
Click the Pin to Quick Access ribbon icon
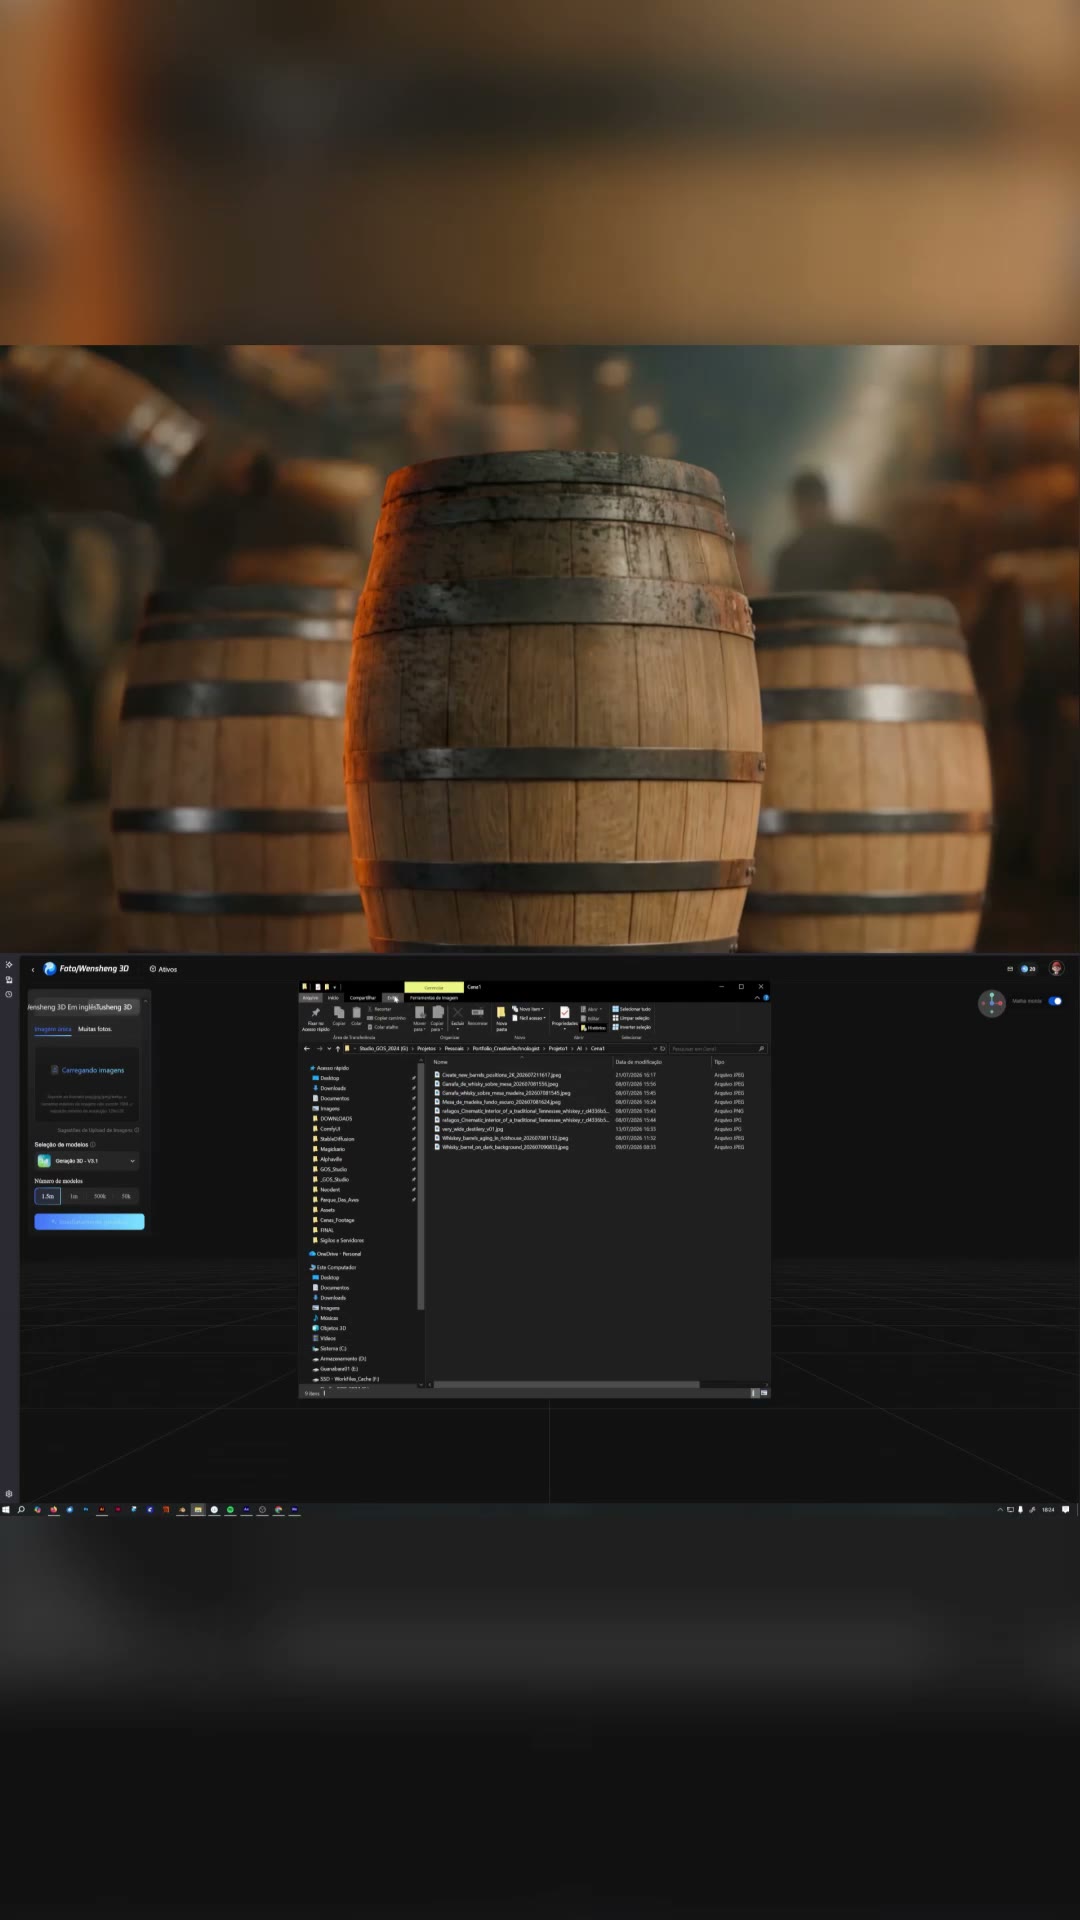[x=316, y=1012]
